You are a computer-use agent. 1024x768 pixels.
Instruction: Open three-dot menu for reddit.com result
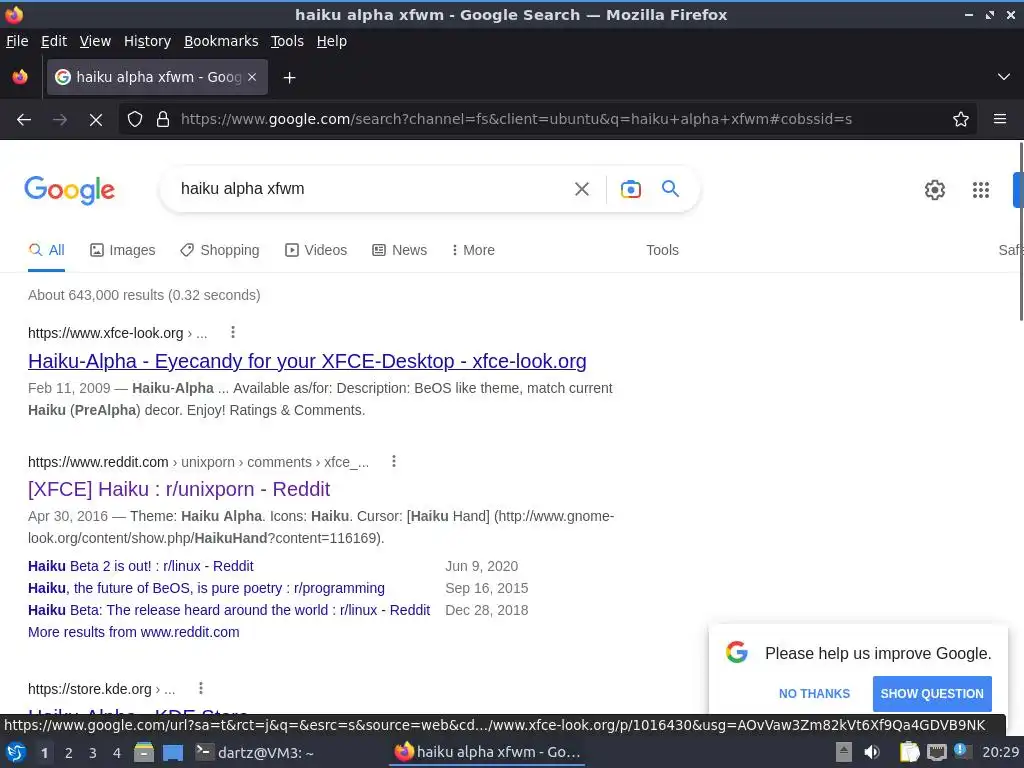394,462
